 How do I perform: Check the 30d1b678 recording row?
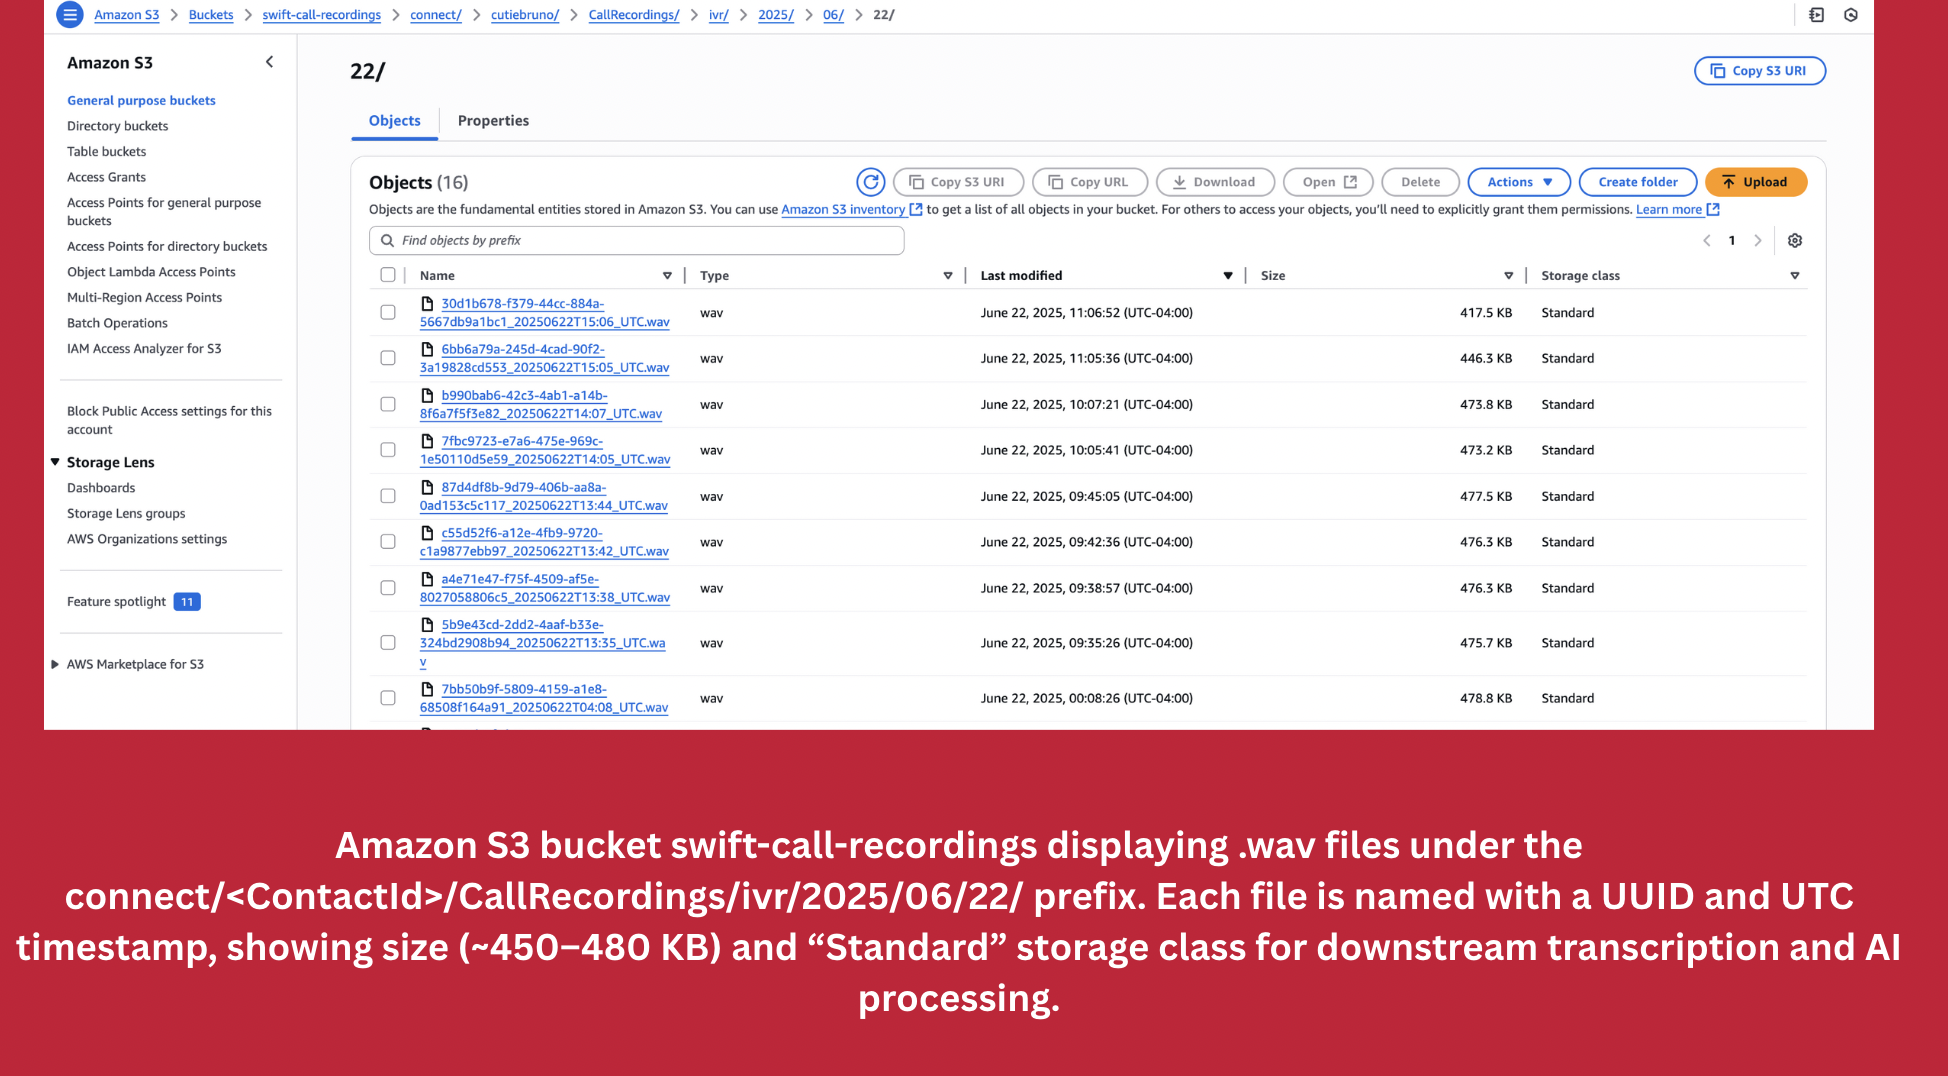point(388,313)
